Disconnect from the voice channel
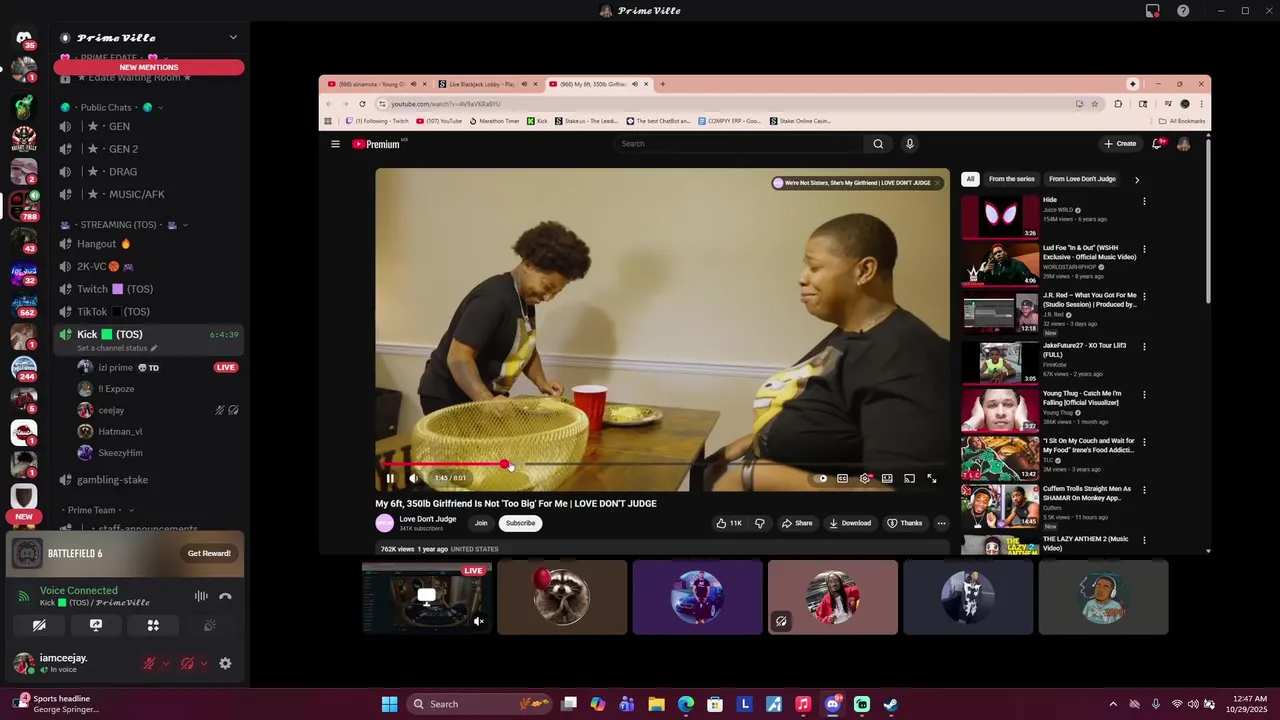The width and height of the screenshot is (1280, 720). coord(225,596)
